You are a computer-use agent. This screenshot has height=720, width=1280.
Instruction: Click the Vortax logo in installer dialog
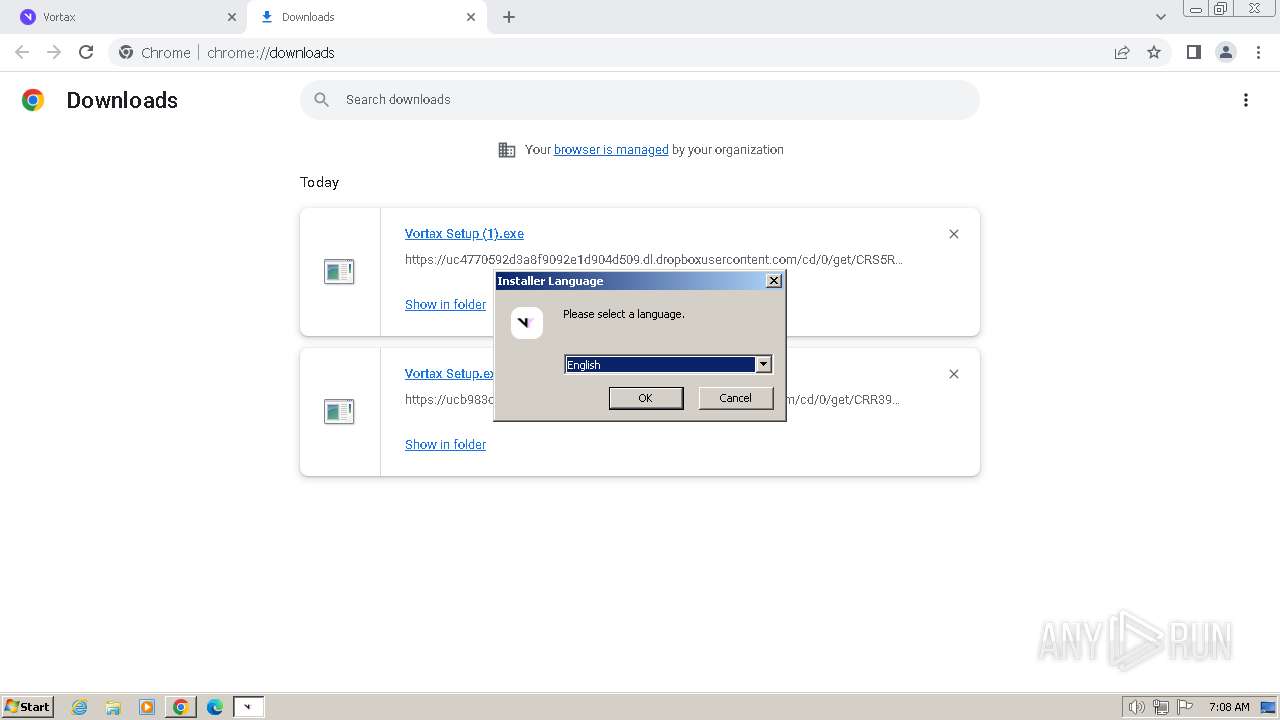[527, 323]
